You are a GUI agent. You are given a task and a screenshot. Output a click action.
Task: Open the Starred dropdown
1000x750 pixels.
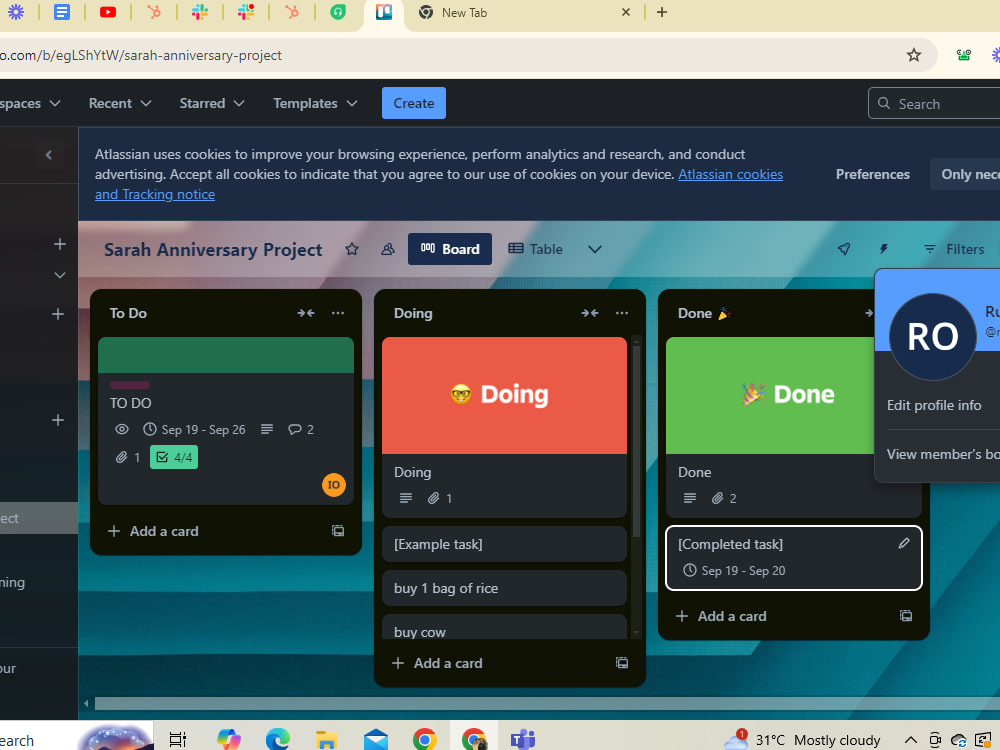click(x=212, y=103)
